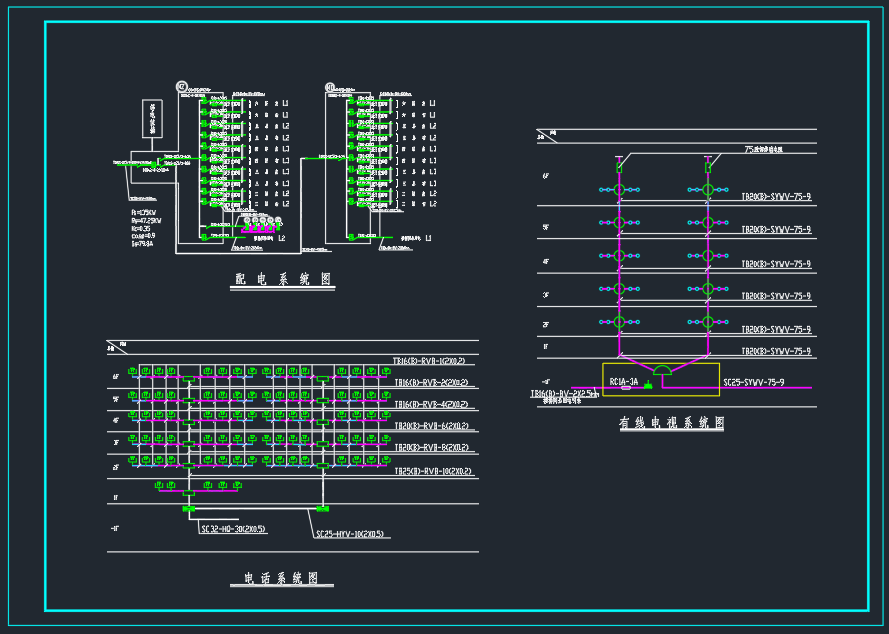Viewport: 889px width, 634px height.
Task: Click the SC25-SYWV-75-9 annotation
Action: [x=753, y=382]
